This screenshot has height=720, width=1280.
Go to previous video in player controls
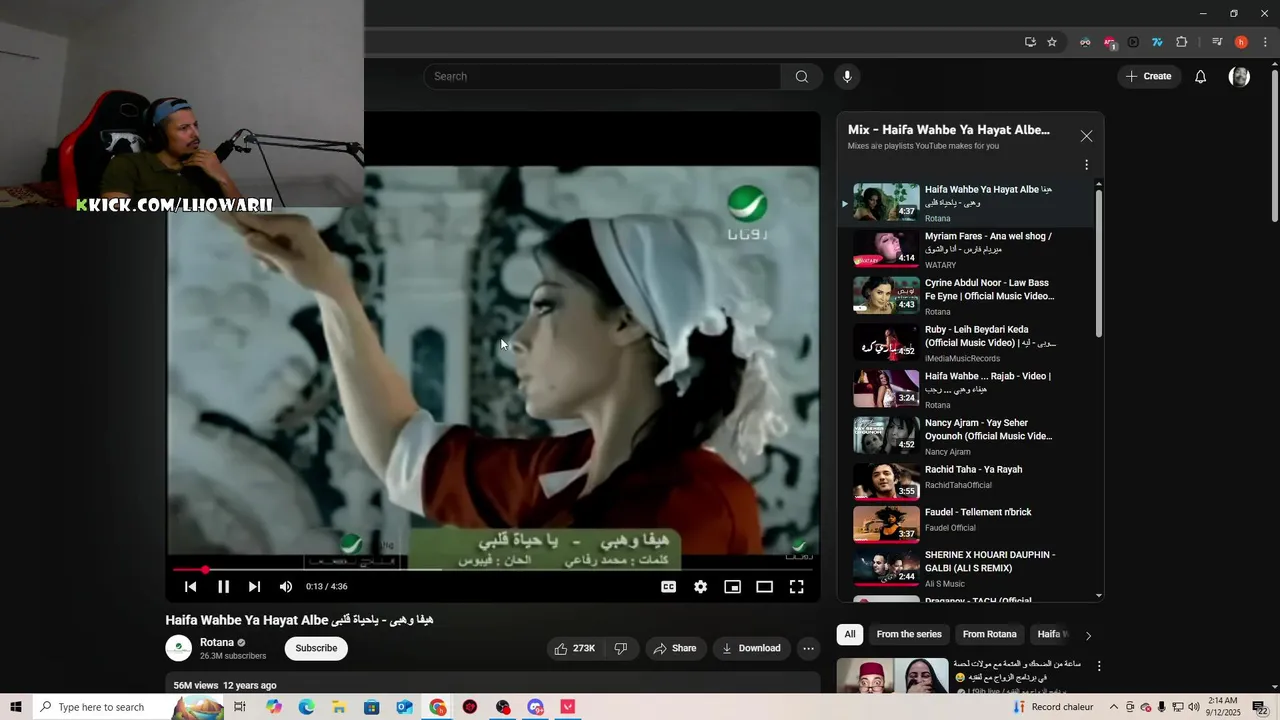pyautogui.click(x=191, y=587)
